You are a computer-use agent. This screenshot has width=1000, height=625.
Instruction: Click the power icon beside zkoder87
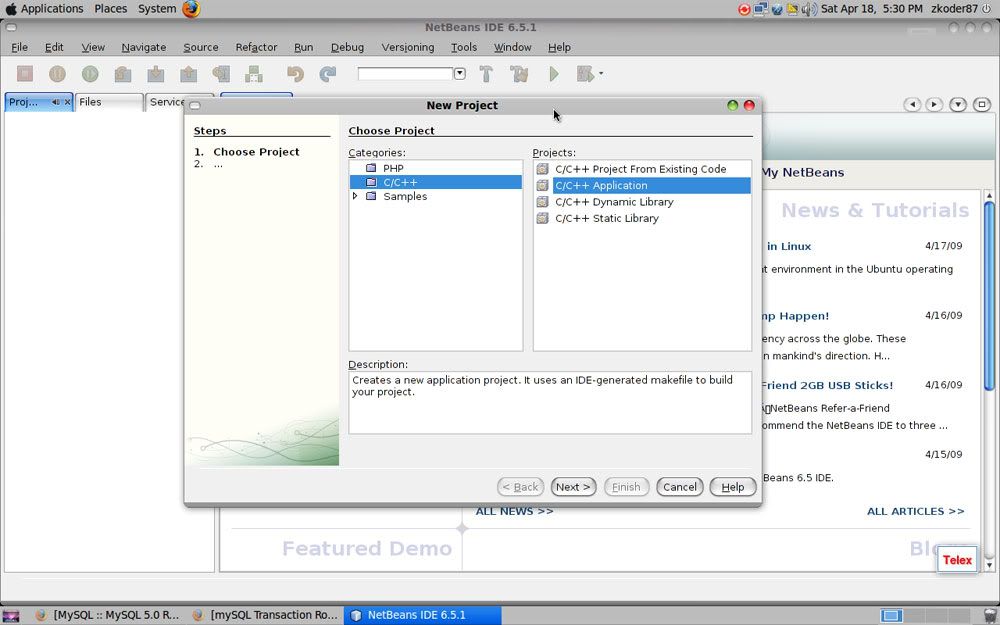989,9
